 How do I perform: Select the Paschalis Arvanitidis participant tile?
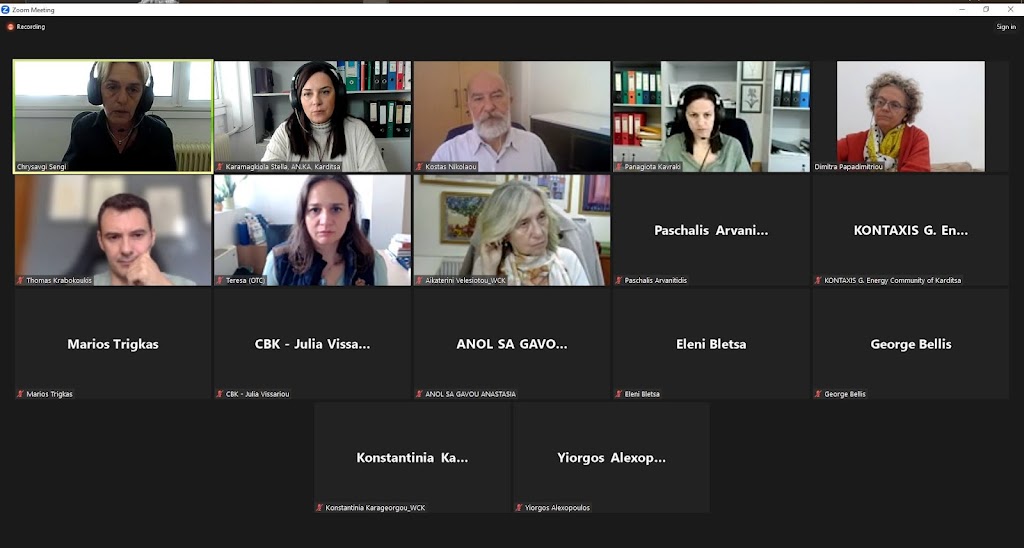pyautogui.click(x=711, y=230)
